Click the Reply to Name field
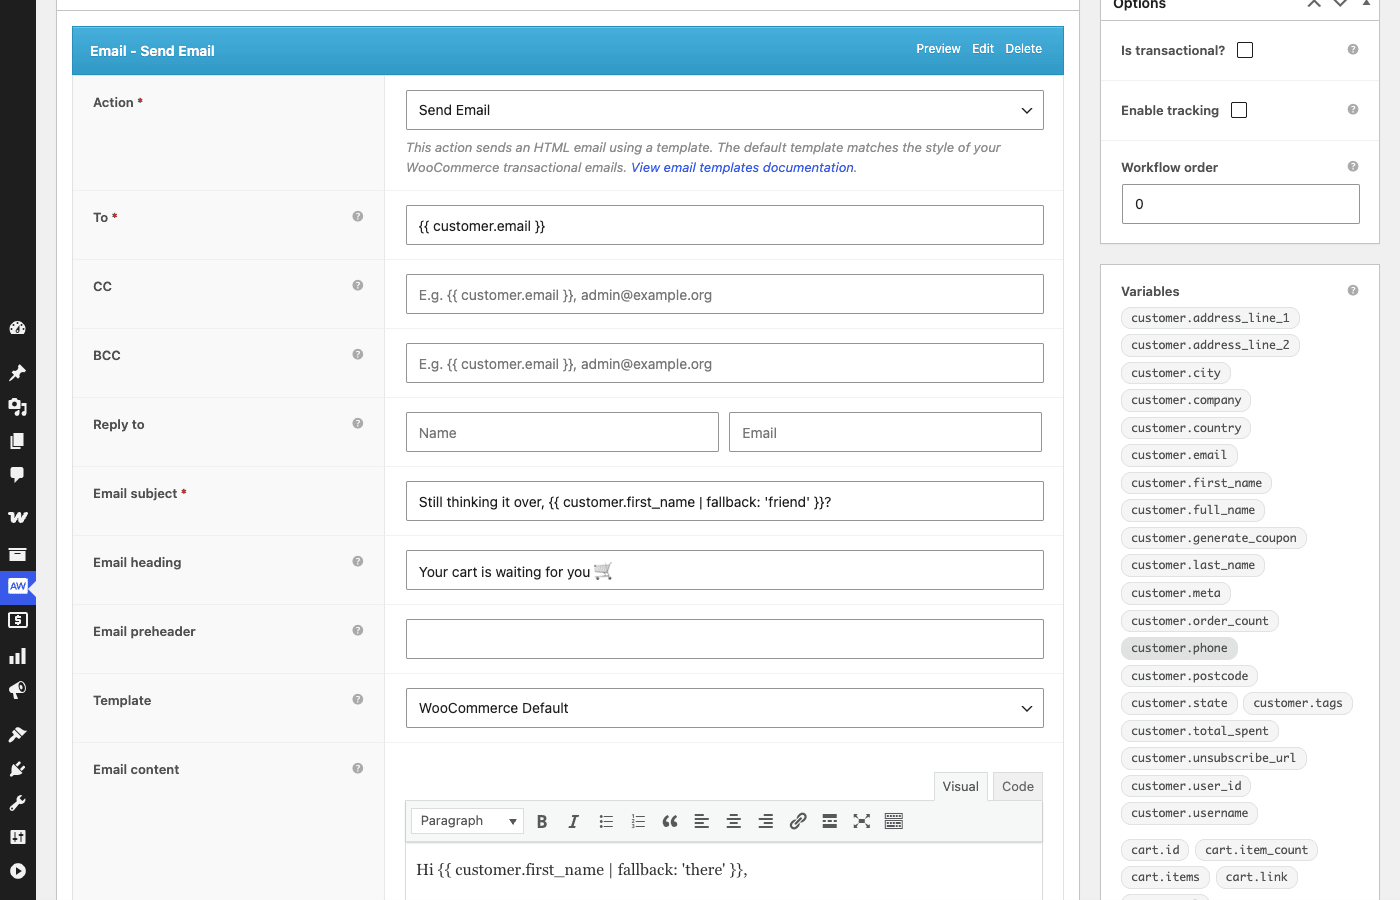The width and height of the screenshot is (1400, 900). coord(562,432)
